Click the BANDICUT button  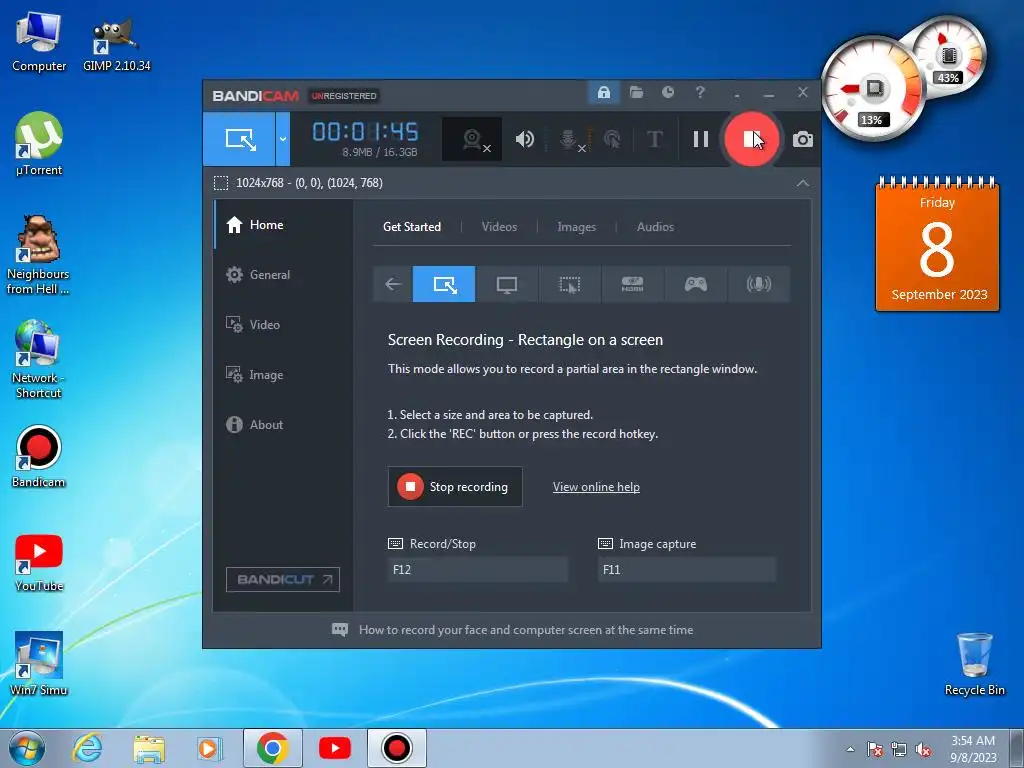(283, 579)
